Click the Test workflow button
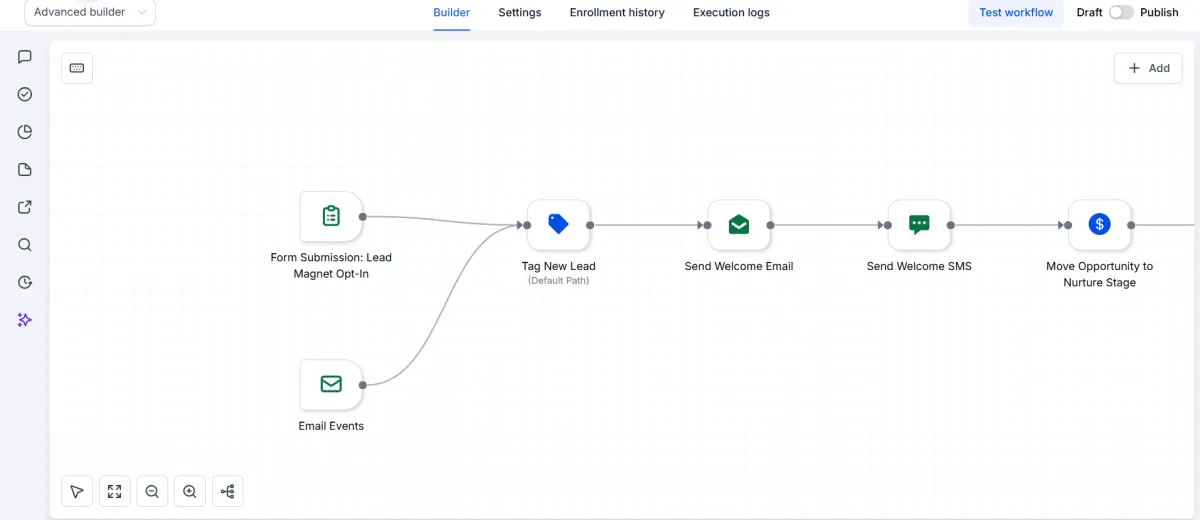Viewport: 1200px width, 520px height. coord(1016,13)
